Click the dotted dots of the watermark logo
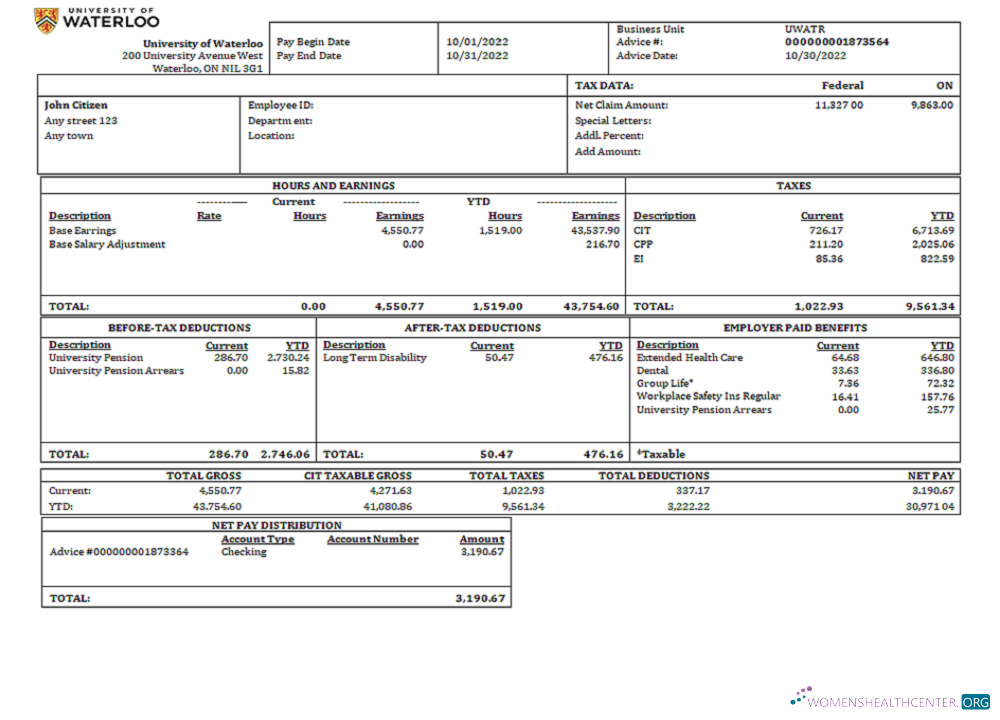1000x720 pixels. tap(800, 695)
